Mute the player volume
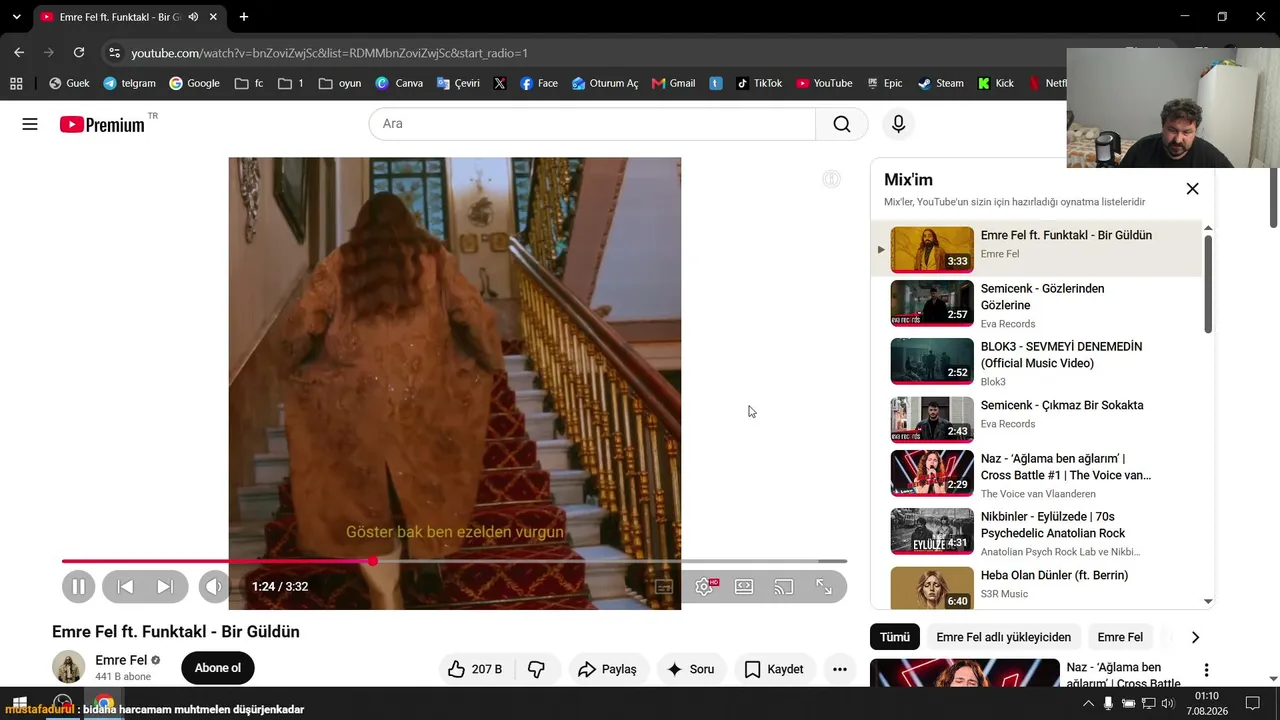The height and width of the screenshot is (720, 1280). point(213,587)
